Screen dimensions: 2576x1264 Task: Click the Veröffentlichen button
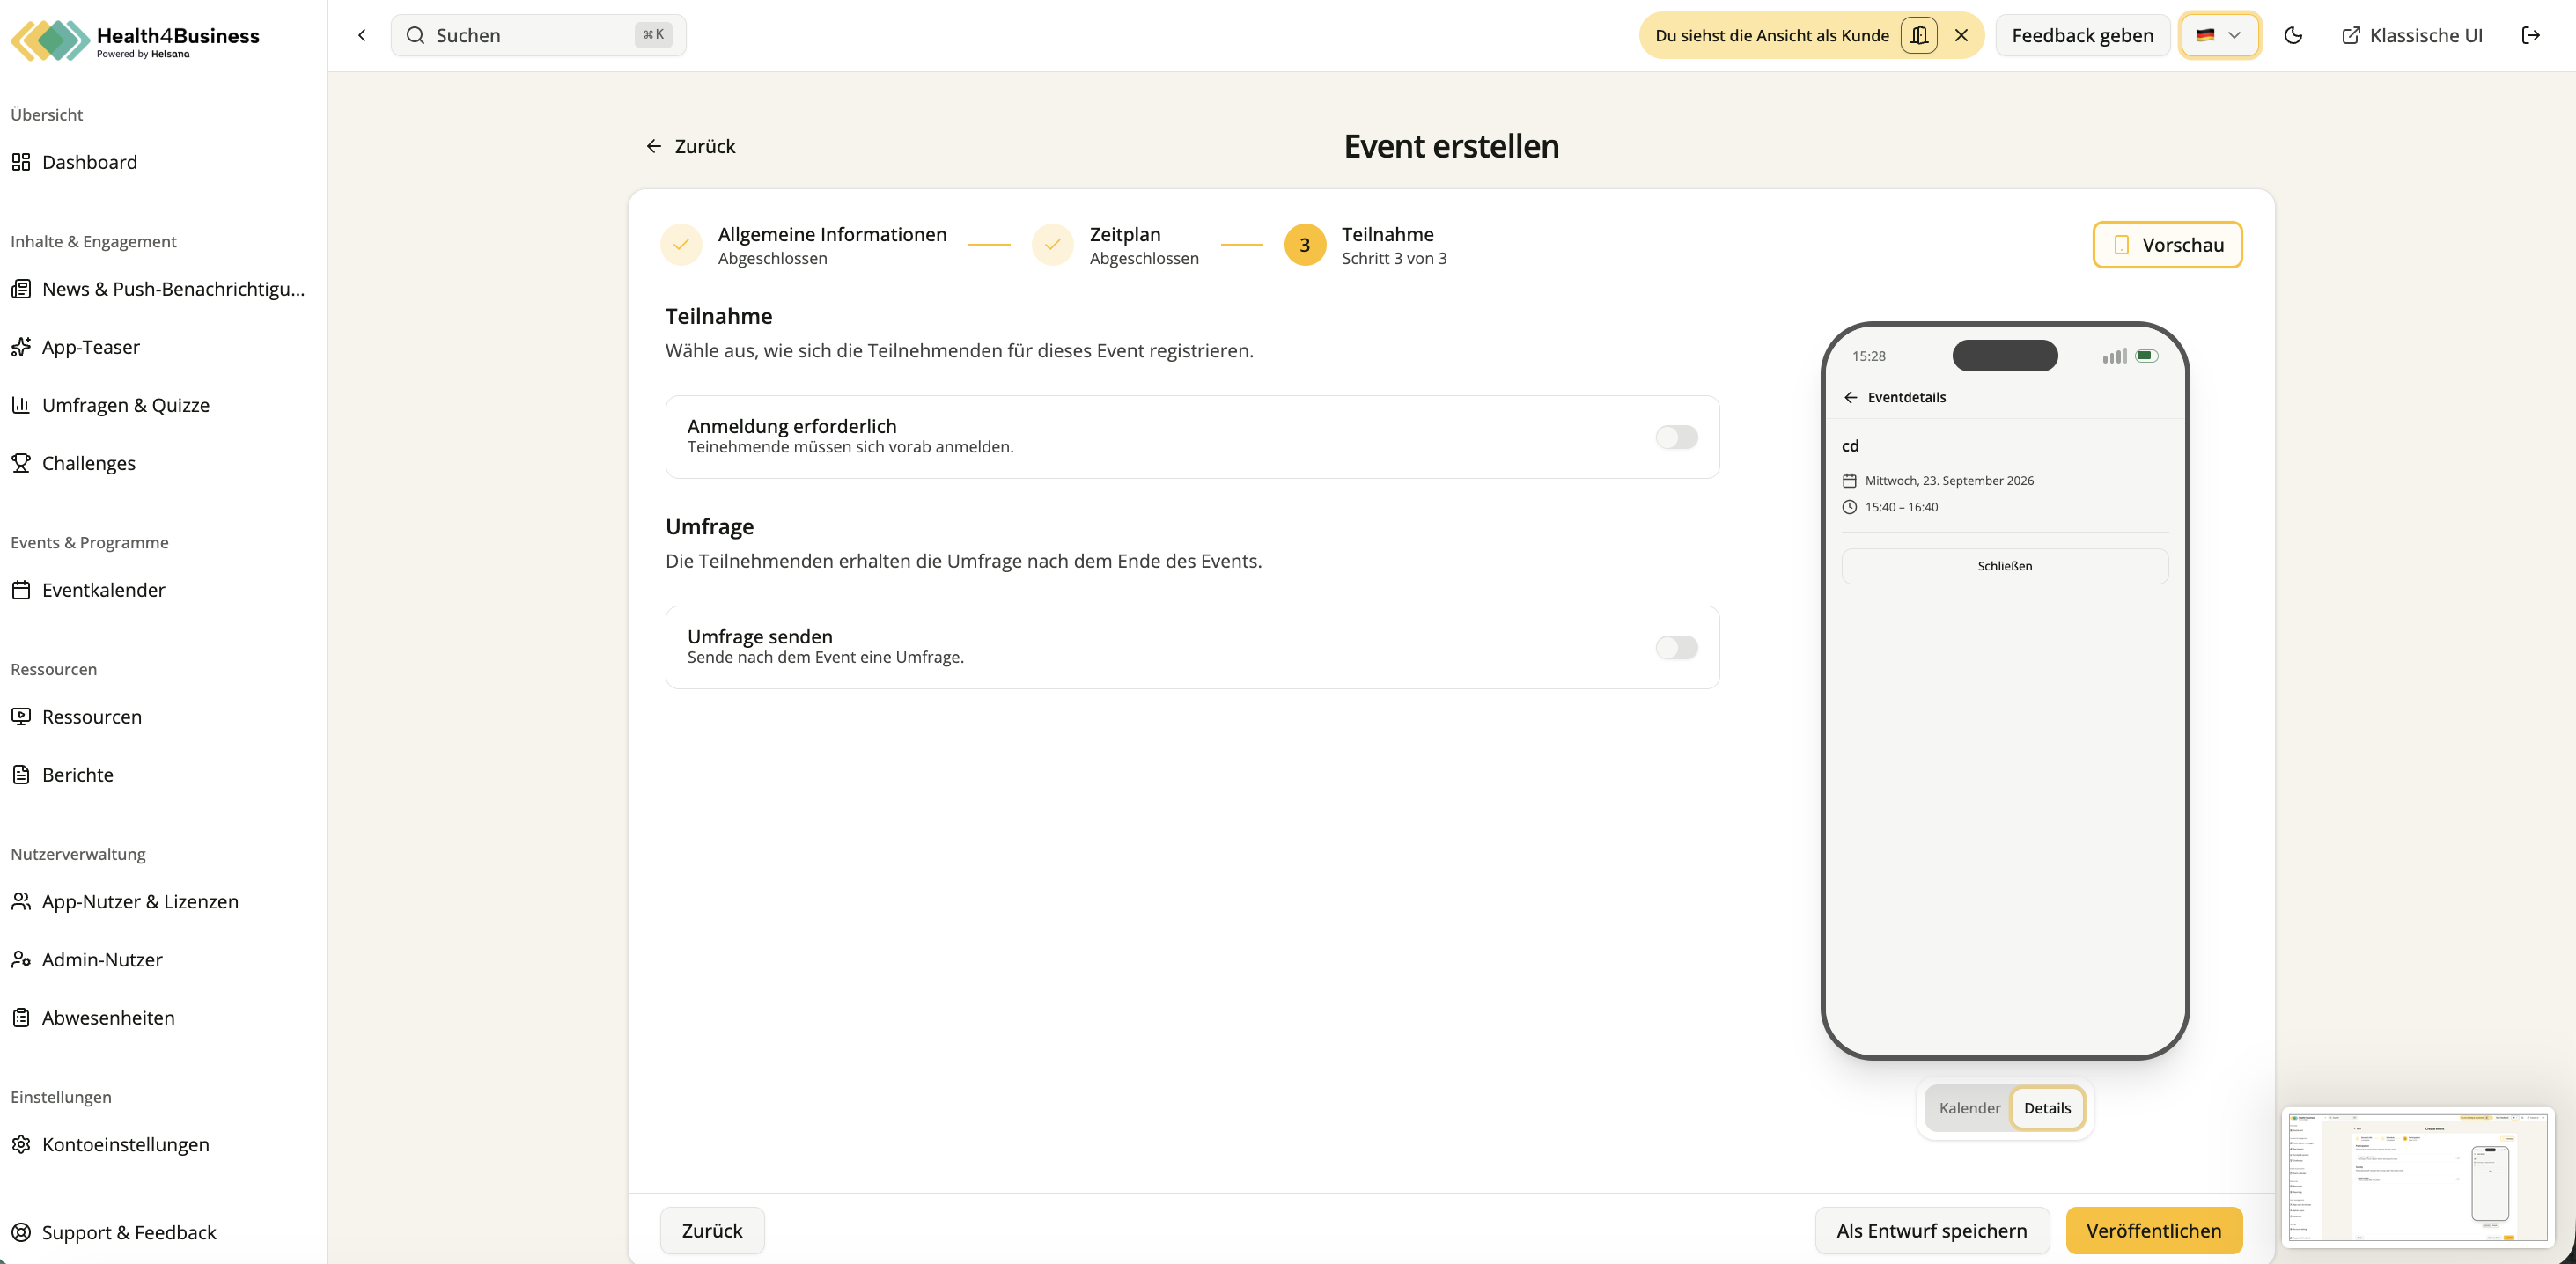[x=2153, y=1230]
